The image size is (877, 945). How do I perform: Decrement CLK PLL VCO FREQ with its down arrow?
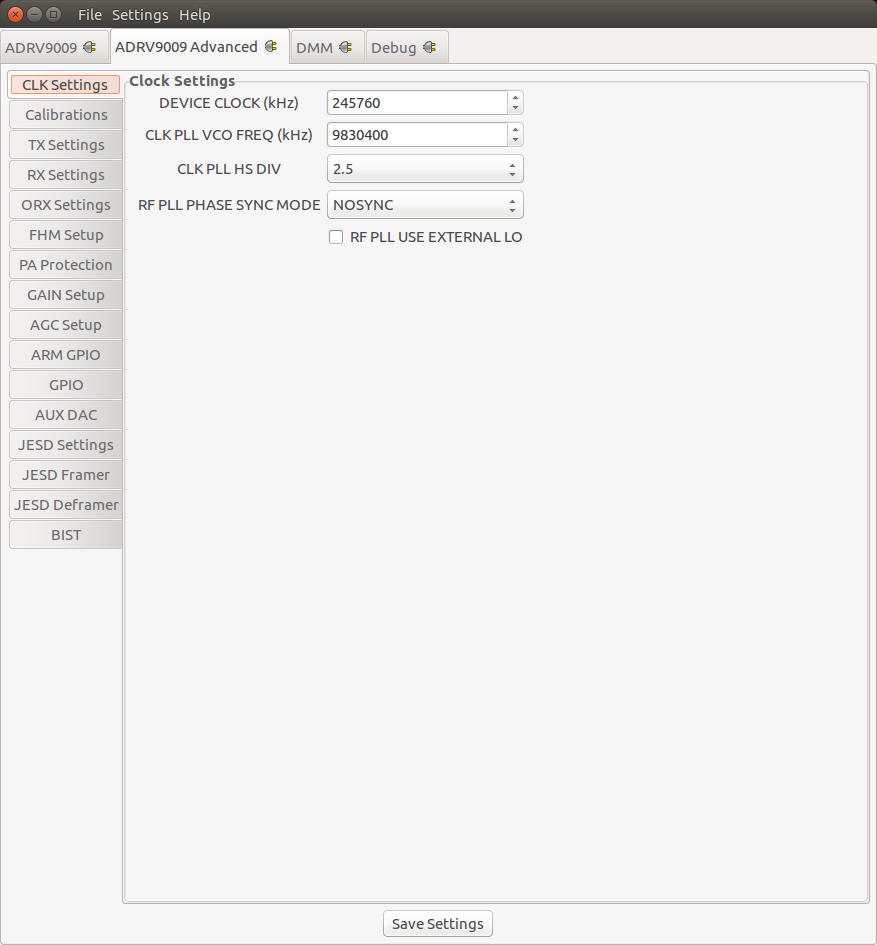[x=514, y=139]
